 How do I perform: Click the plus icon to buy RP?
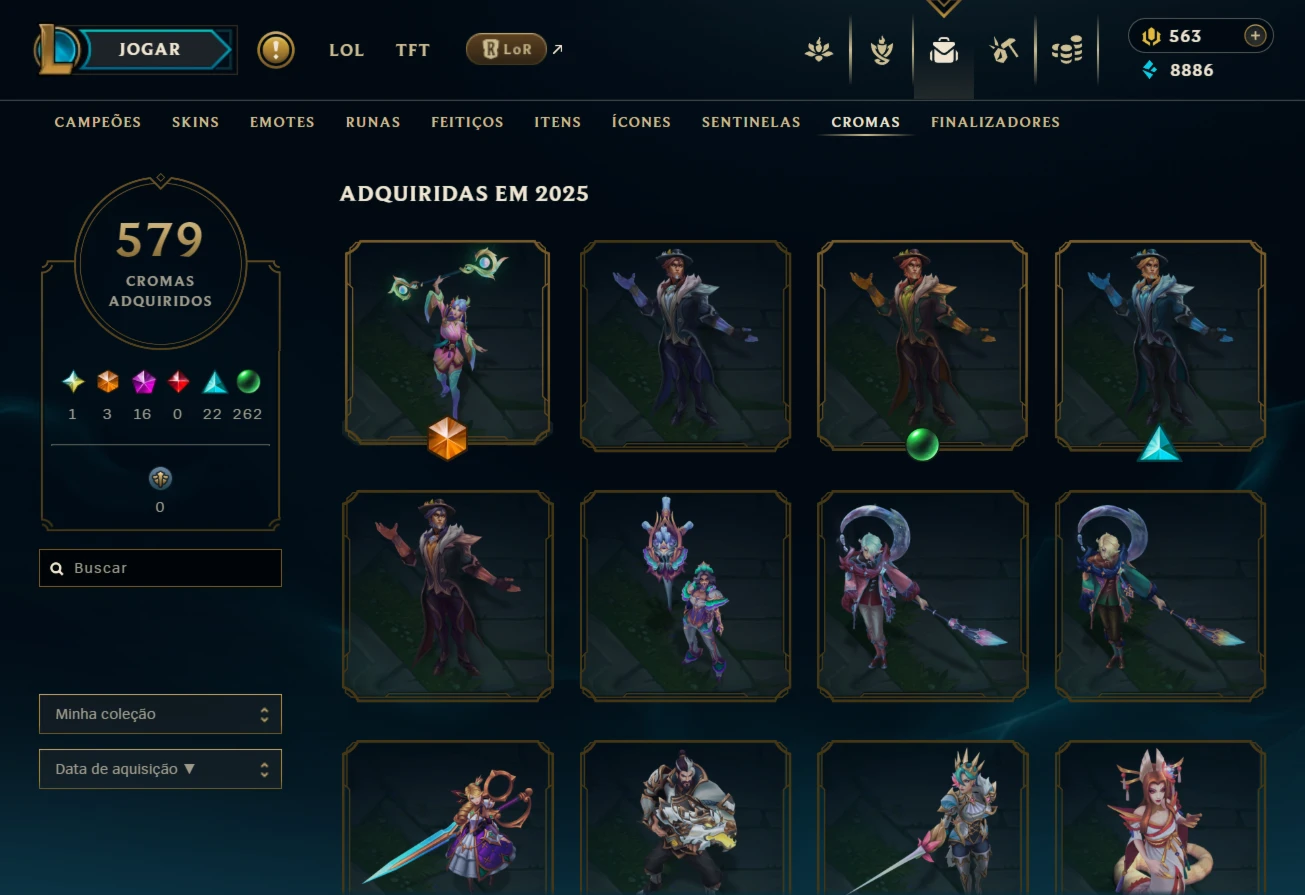click(x=1255, y=36)
